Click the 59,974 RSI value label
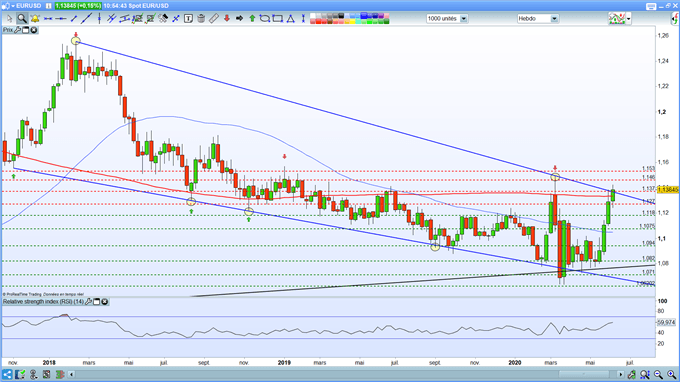The width and height of the screenshot is (680, 382). click(x=667, y=322)
